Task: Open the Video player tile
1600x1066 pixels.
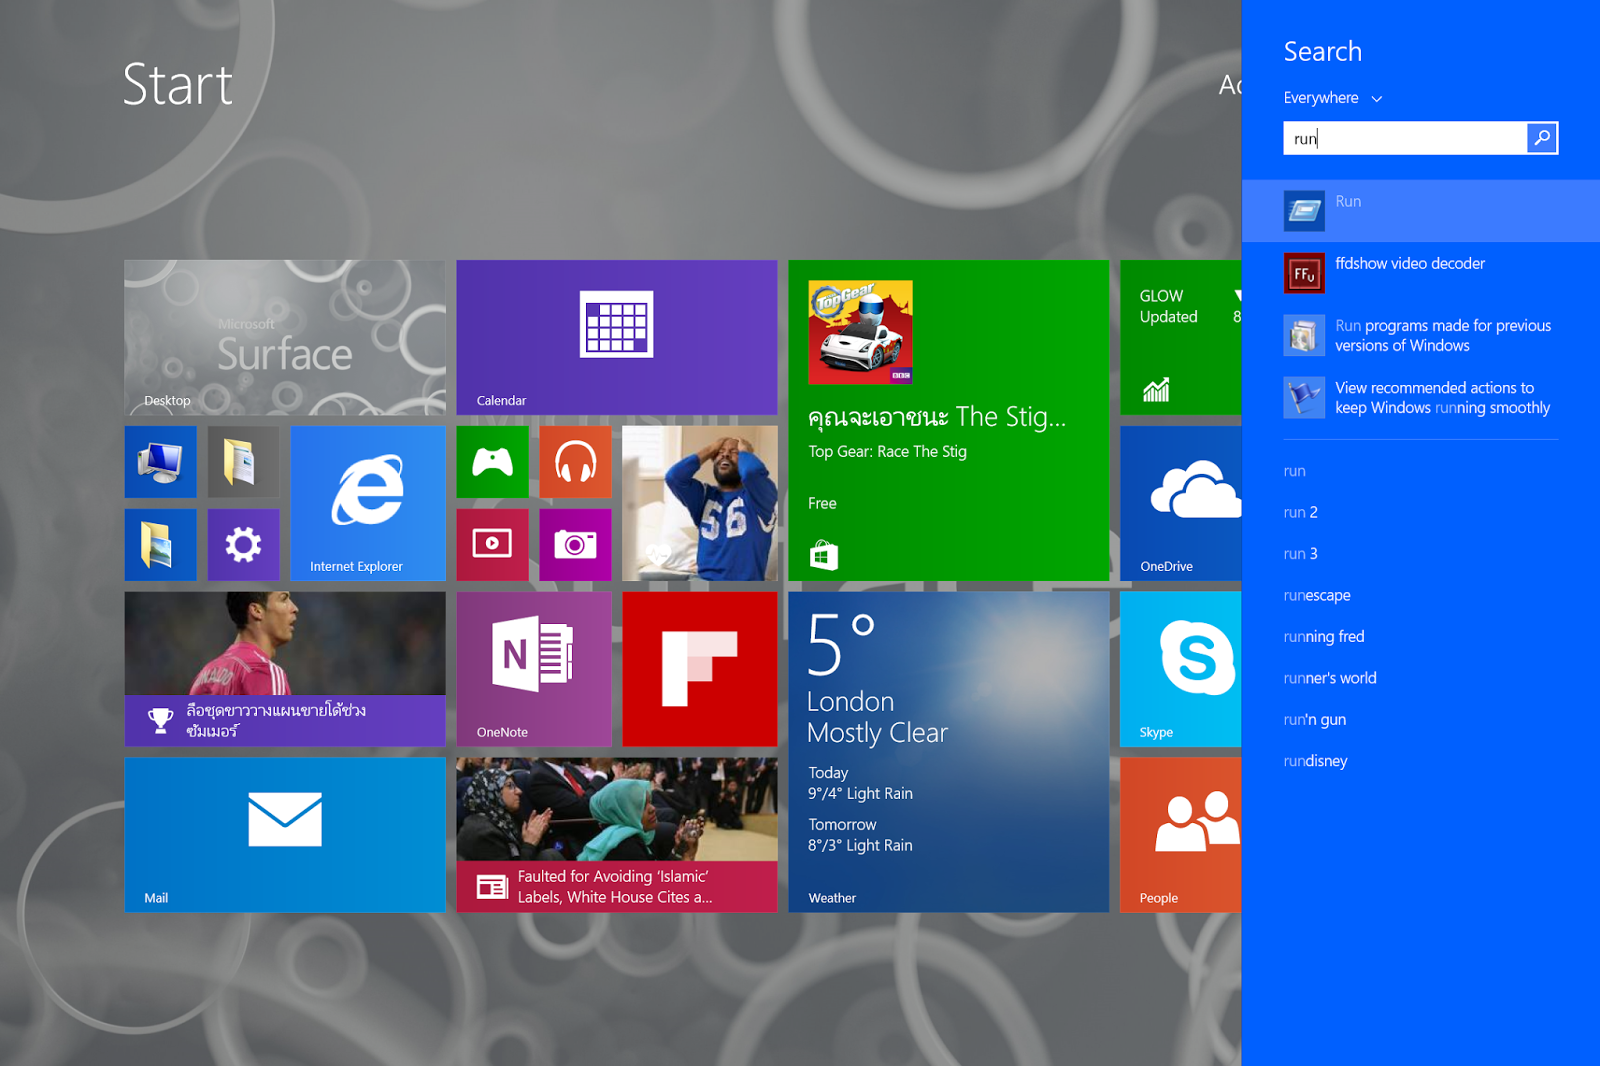Action: coord(493,545)
